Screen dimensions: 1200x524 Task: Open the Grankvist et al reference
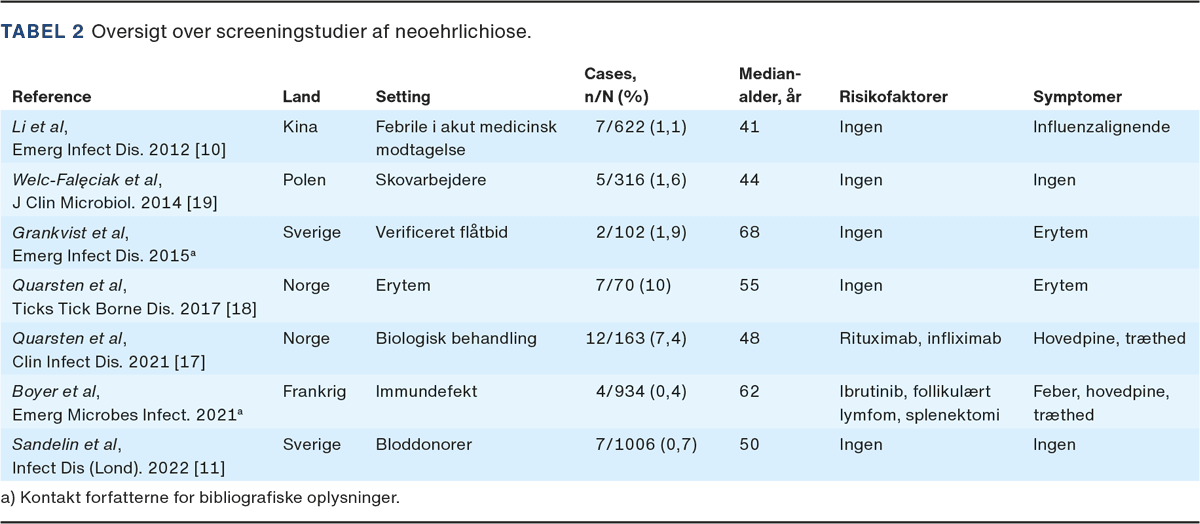[x=73, y=232]
